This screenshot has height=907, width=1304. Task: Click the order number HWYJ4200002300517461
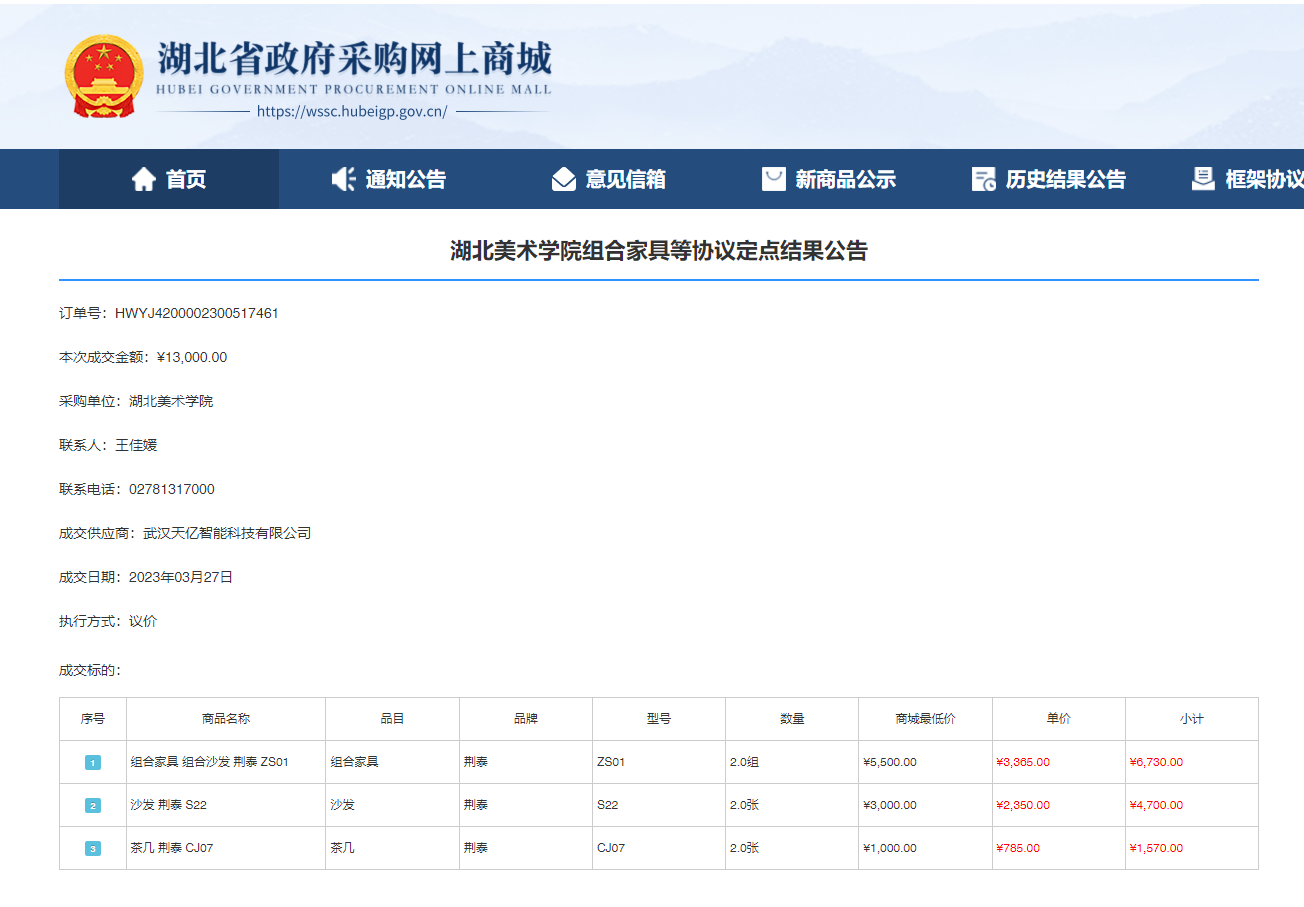click(x=197, y=313)
